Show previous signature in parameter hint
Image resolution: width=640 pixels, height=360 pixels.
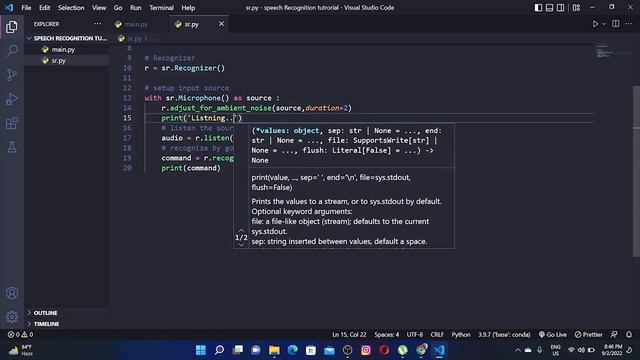pyautogui.click(x=241, y=230)
